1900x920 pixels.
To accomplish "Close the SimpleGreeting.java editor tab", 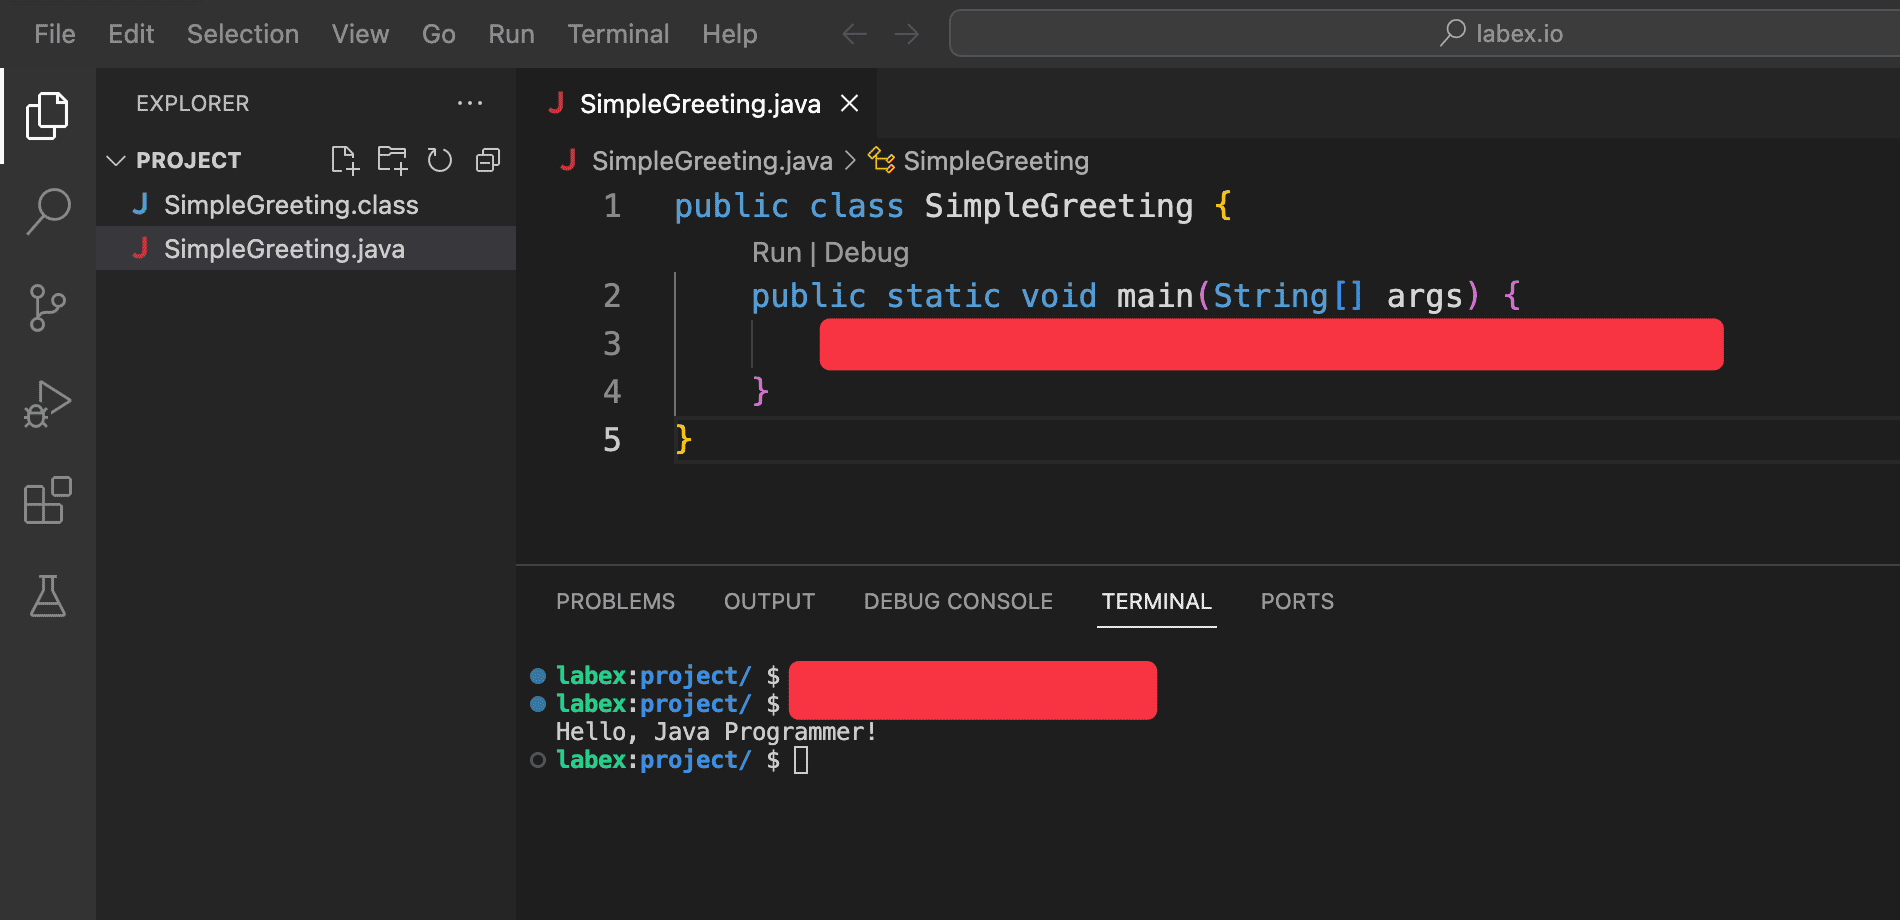I will pyautogui.click(x=849, y=103).
